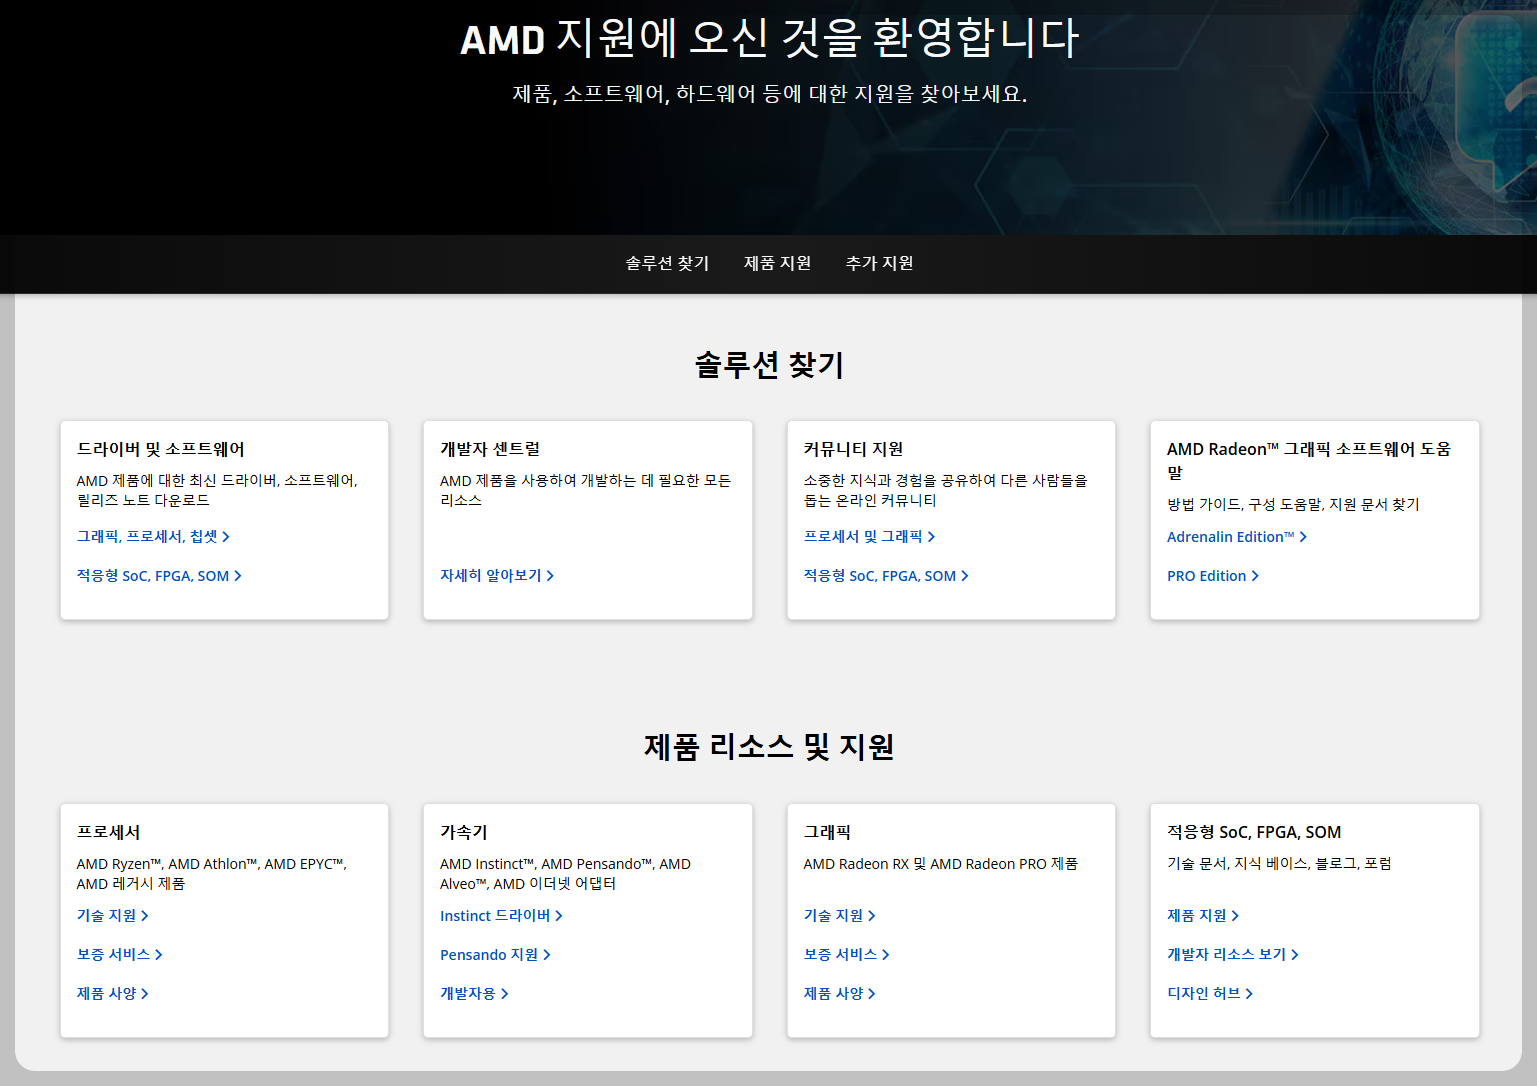Click the 그래픽 card title
Screen dimensions: 1537x1086
(x=828, y=832)
